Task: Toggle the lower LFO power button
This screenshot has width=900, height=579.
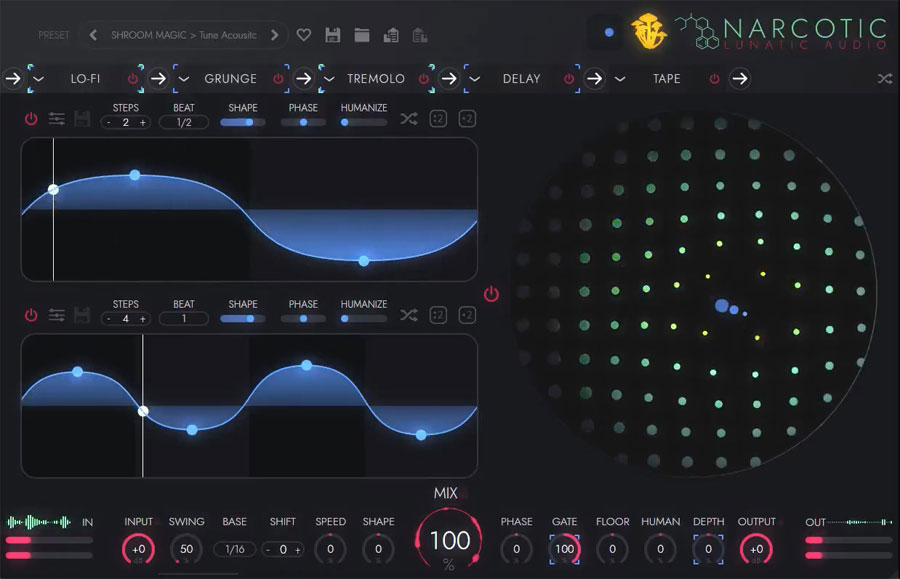Action: [x=31, y=315]
